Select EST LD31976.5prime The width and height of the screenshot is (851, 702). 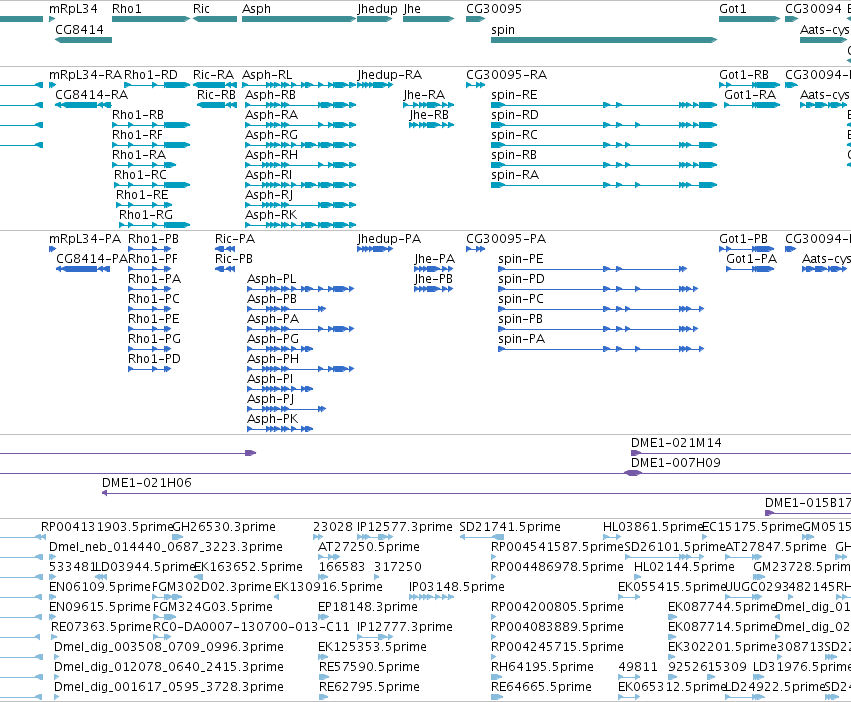801,667
